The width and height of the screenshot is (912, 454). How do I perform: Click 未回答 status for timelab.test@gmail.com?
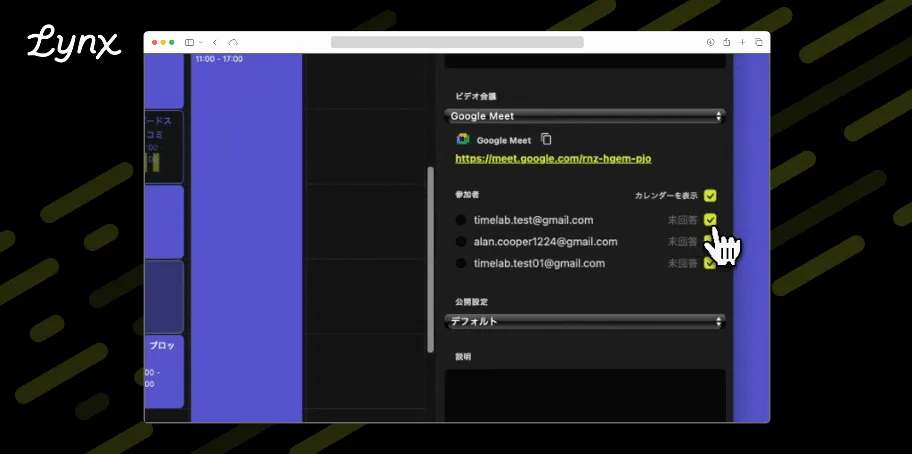(682, 220)
